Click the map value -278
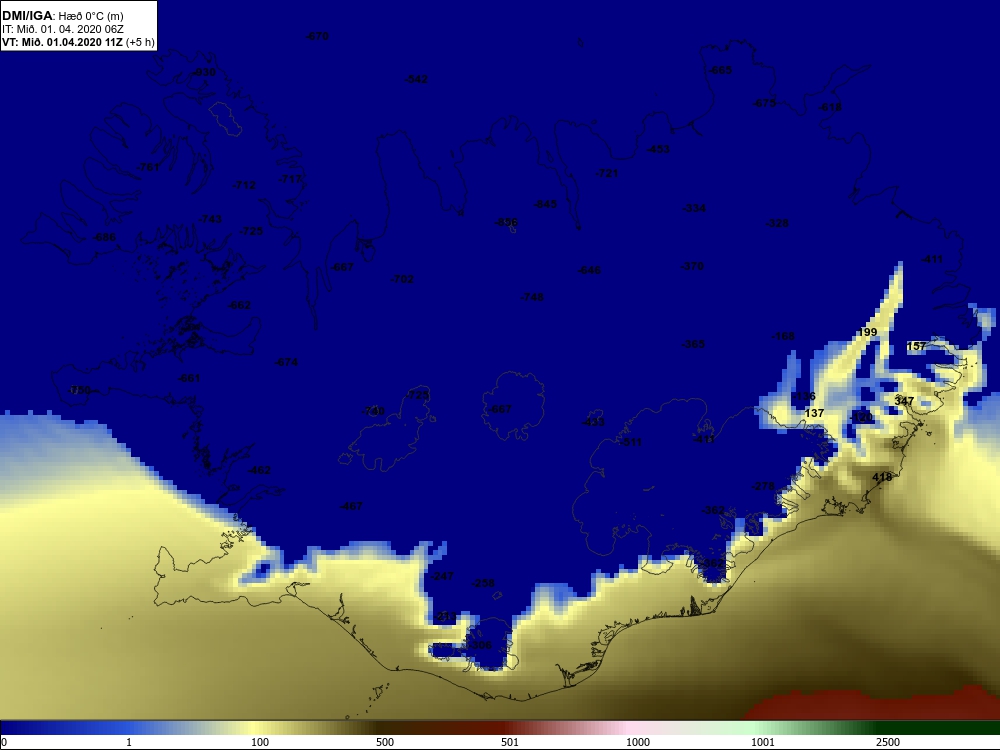The width and height of the screenshot is (1000, 750). click(x=764, y=486)
